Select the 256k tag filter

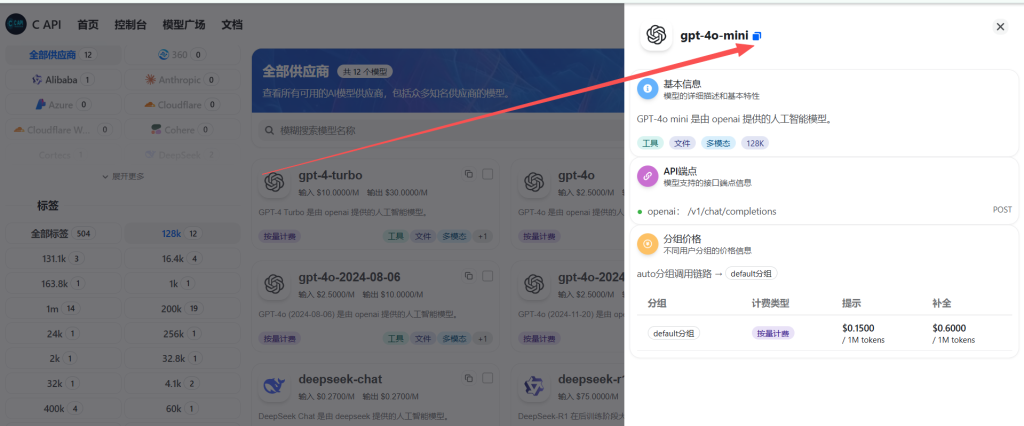[182, 334]
